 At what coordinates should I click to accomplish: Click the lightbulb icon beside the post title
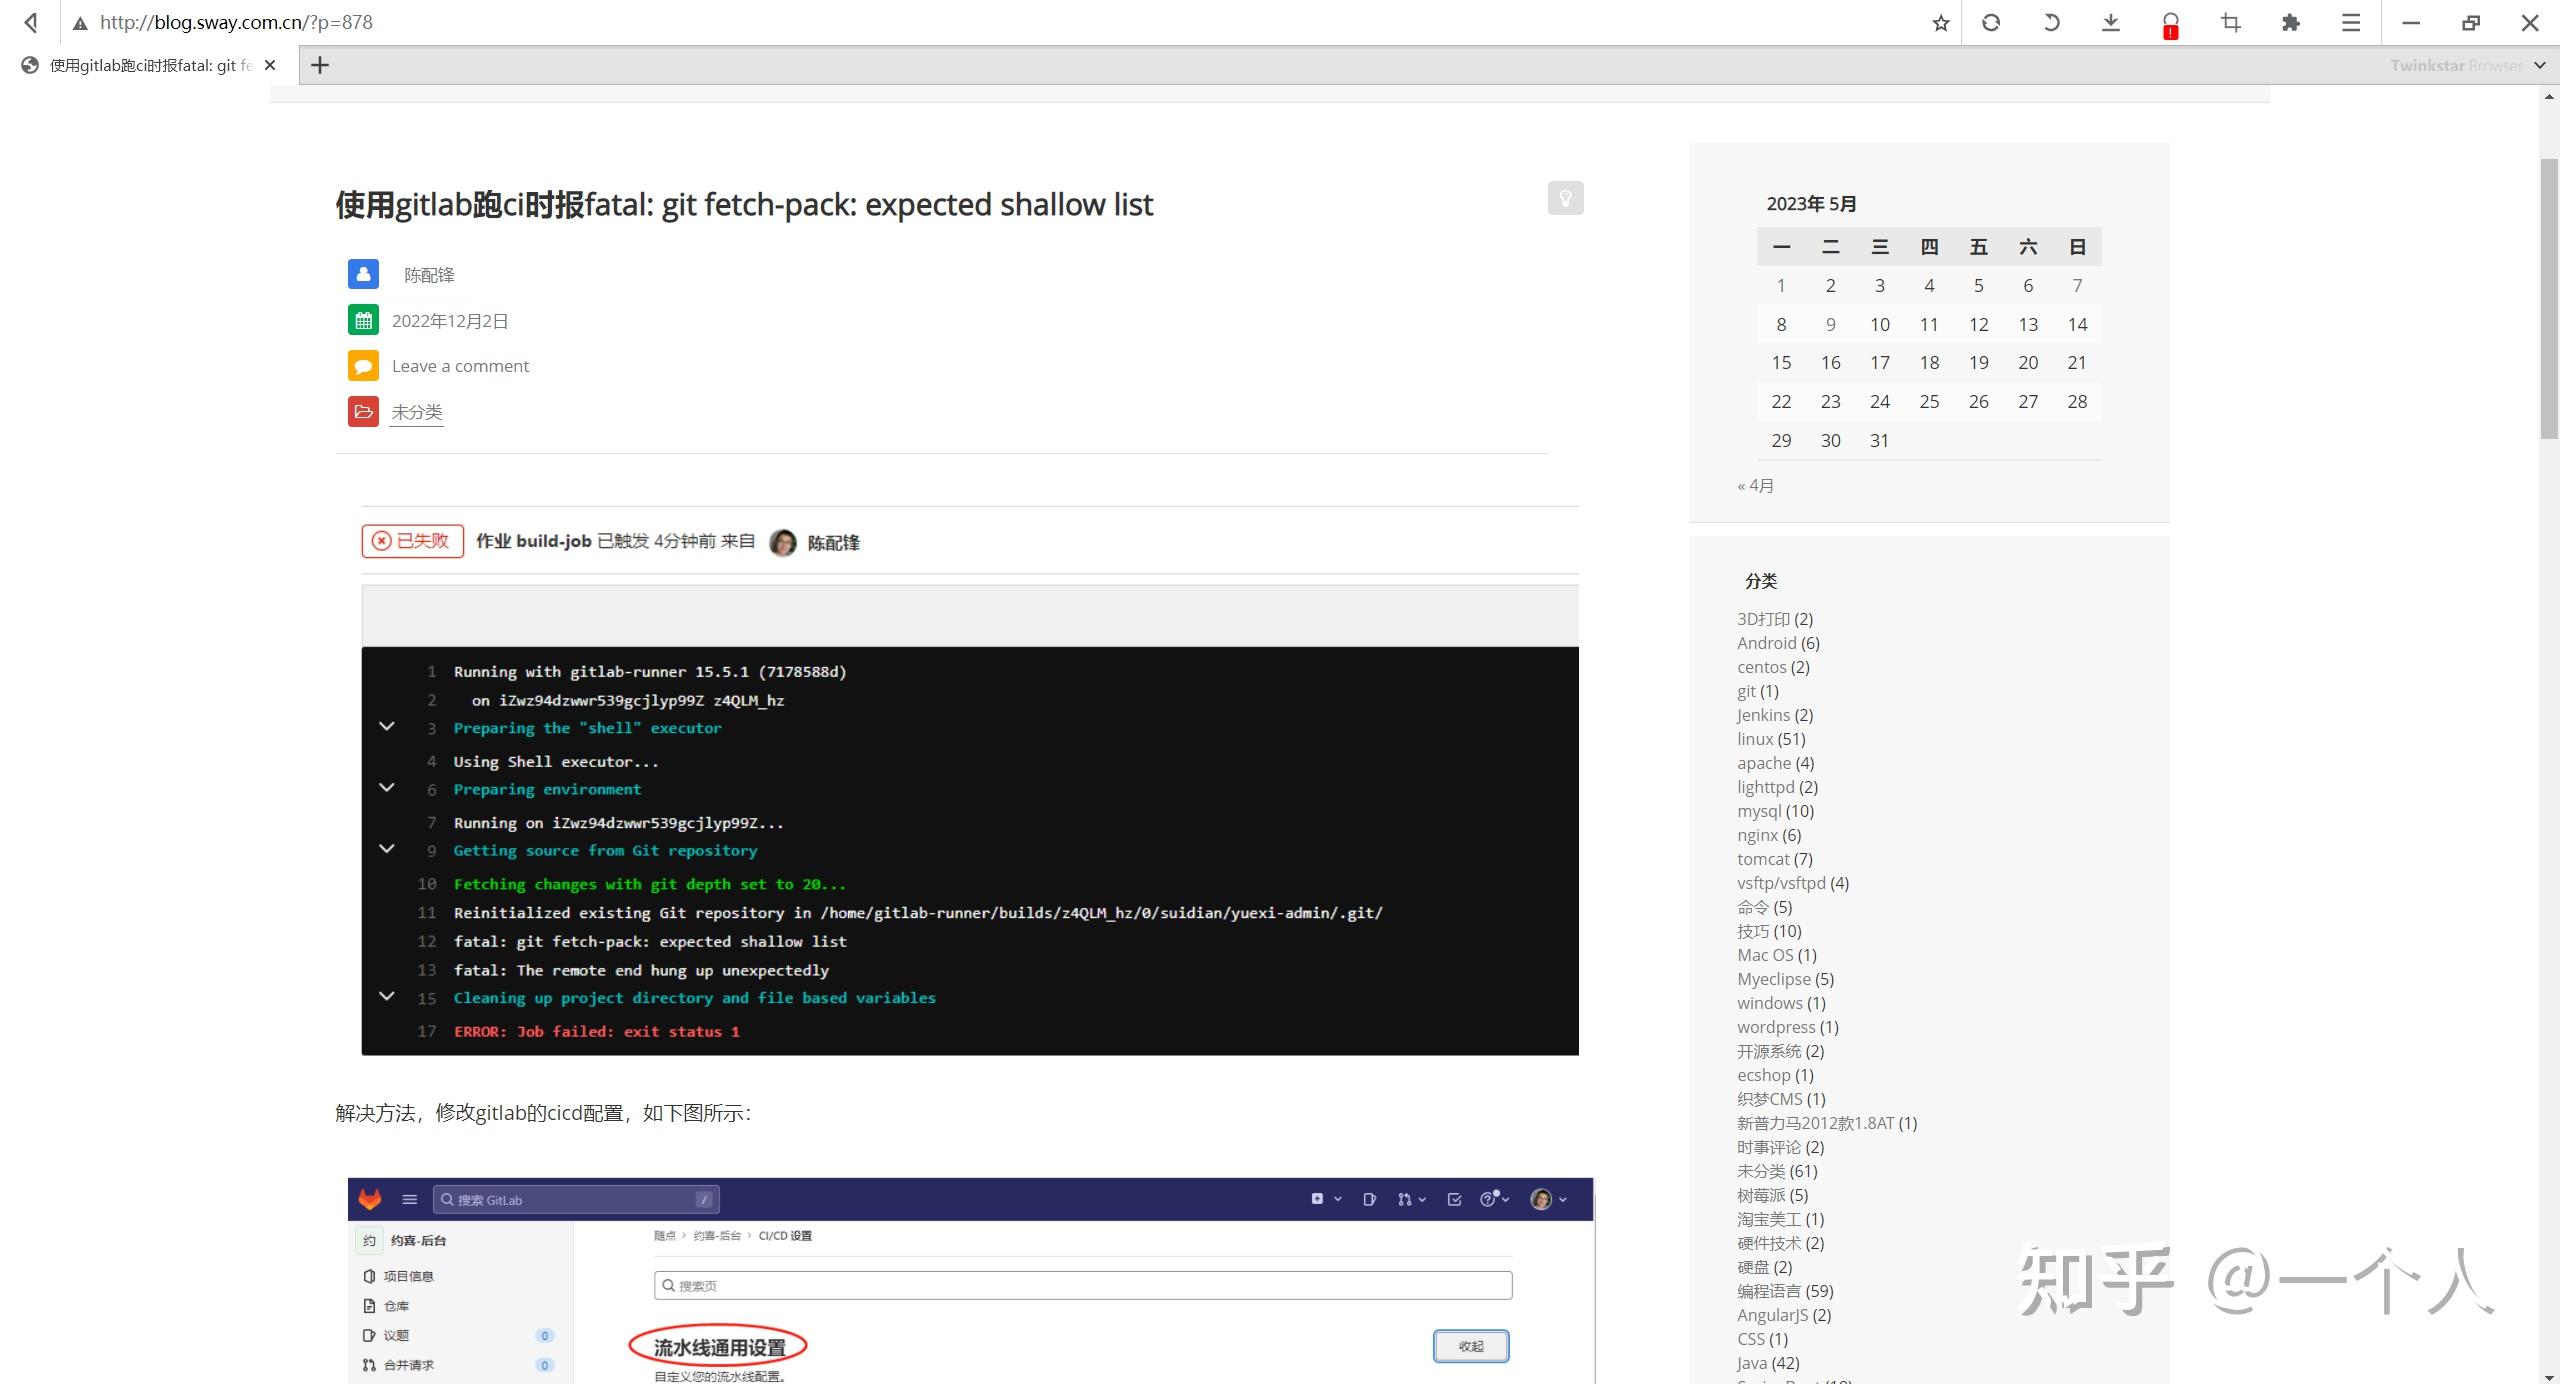1564,198
